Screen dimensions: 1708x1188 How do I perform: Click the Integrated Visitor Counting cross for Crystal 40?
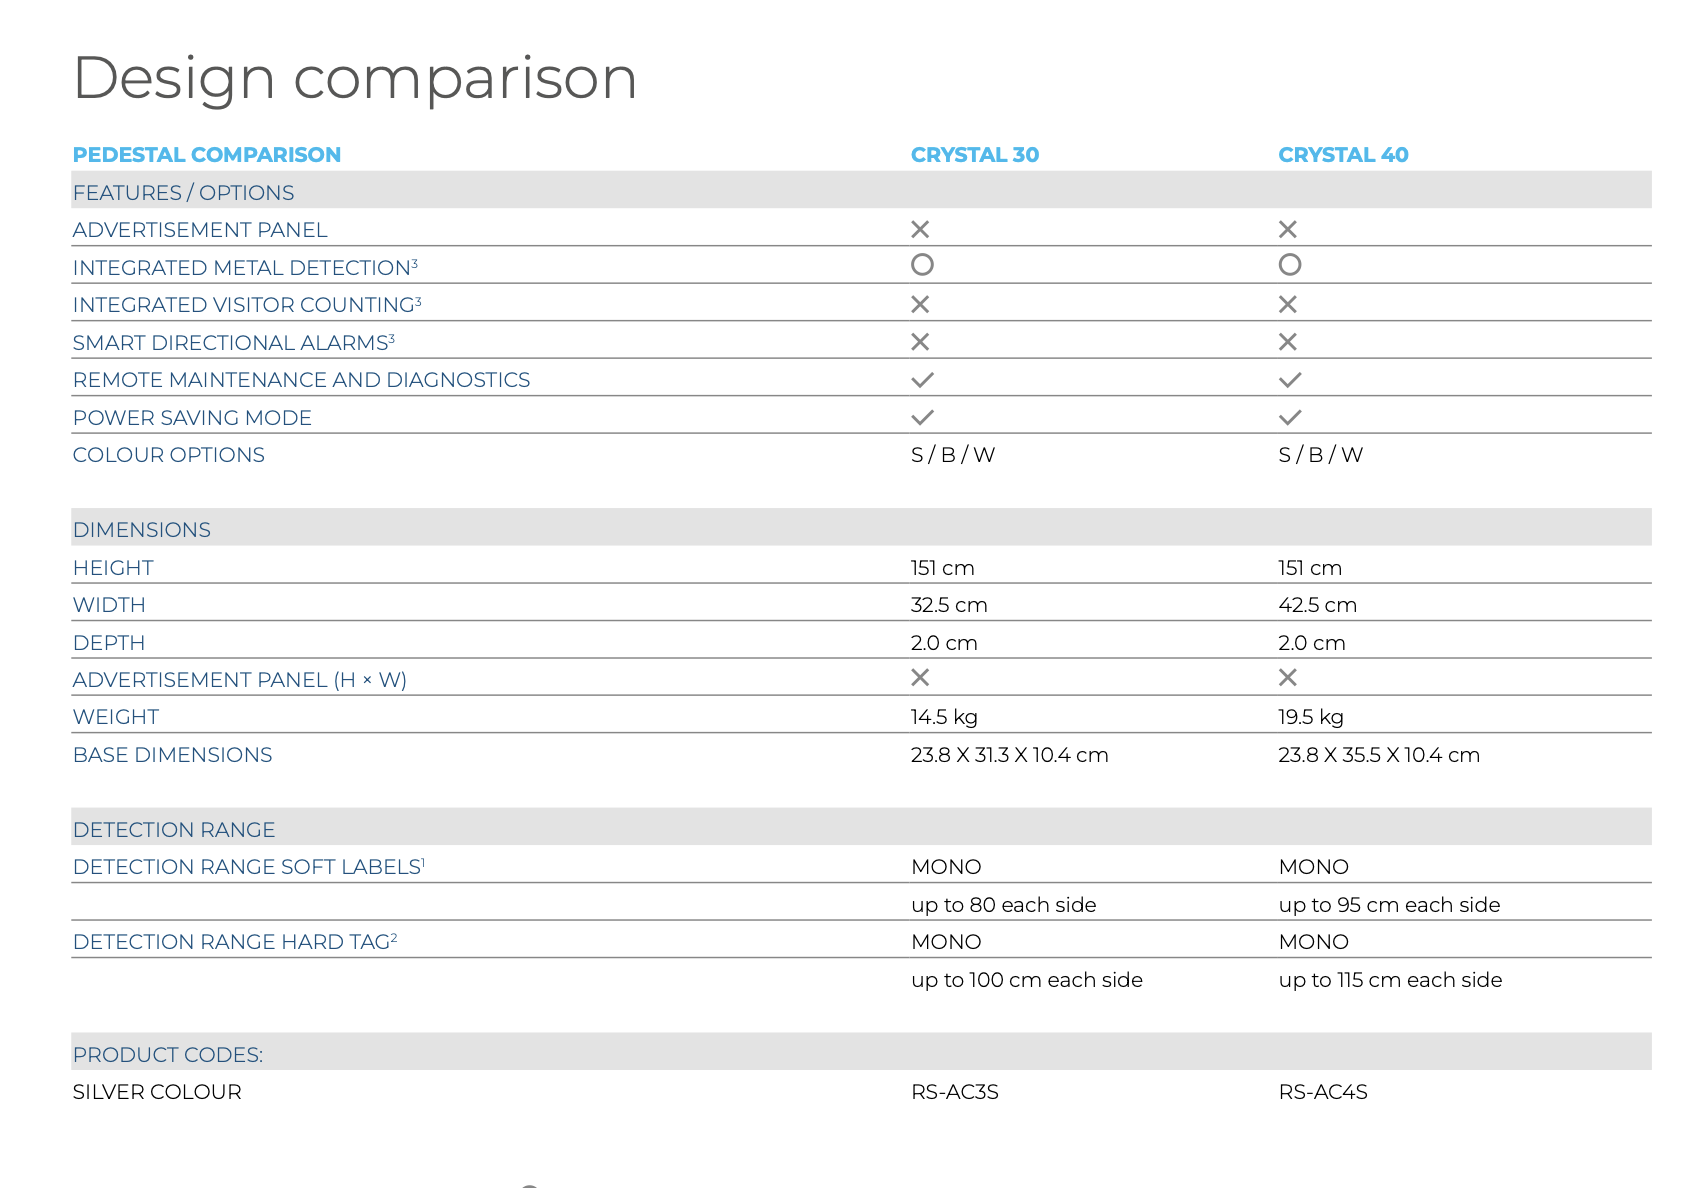[1288, 305]
